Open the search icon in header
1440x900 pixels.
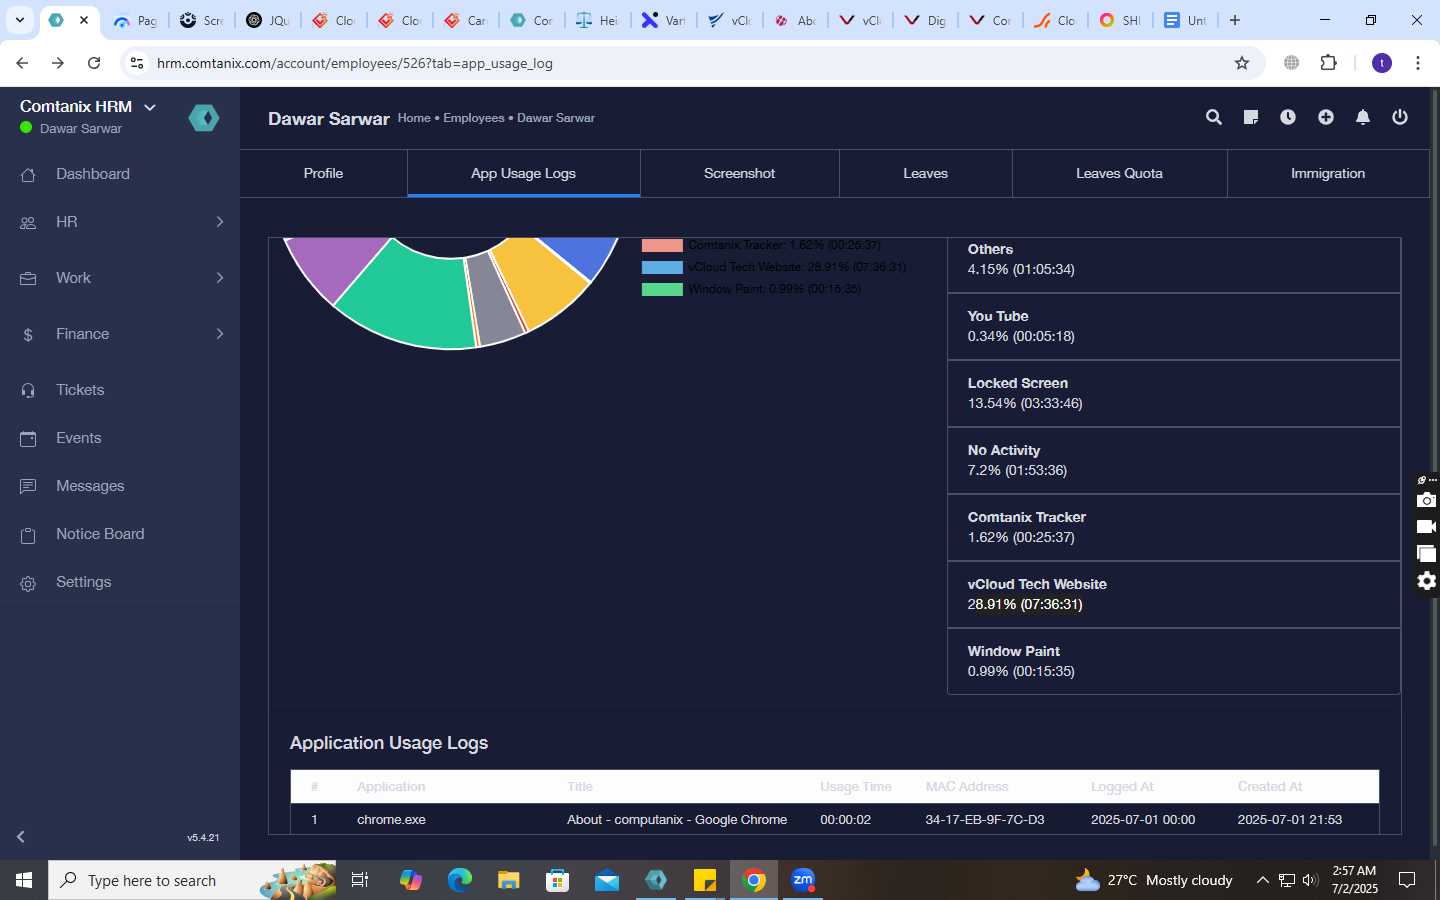click(x=1214, y=117)
